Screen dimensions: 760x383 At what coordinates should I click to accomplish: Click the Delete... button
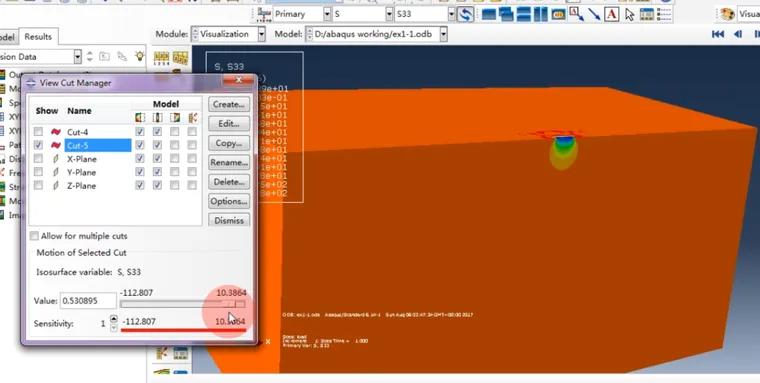coord(229,182)
